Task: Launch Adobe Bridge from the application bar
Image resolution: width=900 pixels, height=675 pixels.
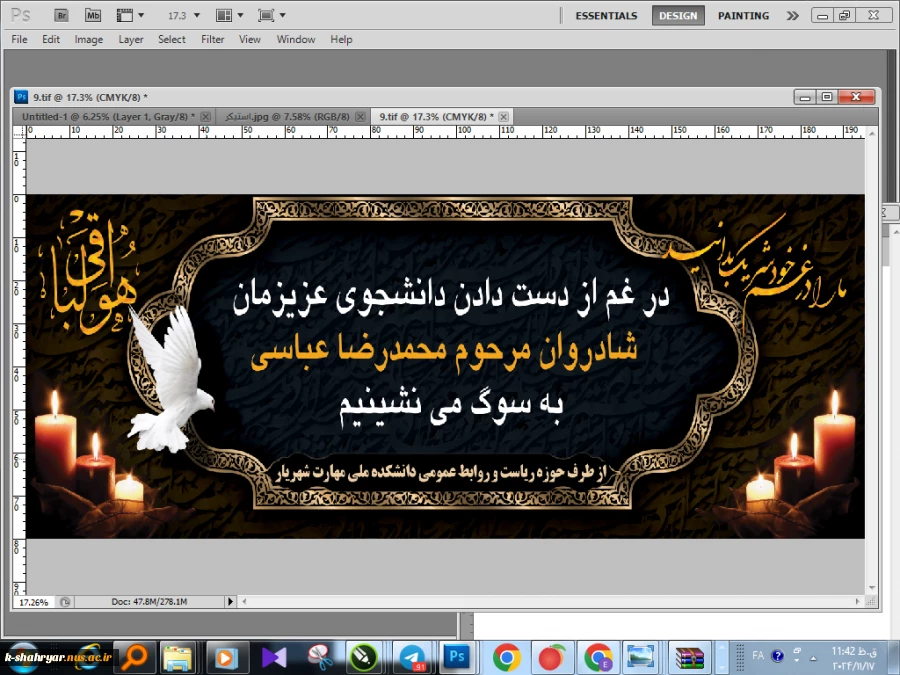Action: coord(60,15)
